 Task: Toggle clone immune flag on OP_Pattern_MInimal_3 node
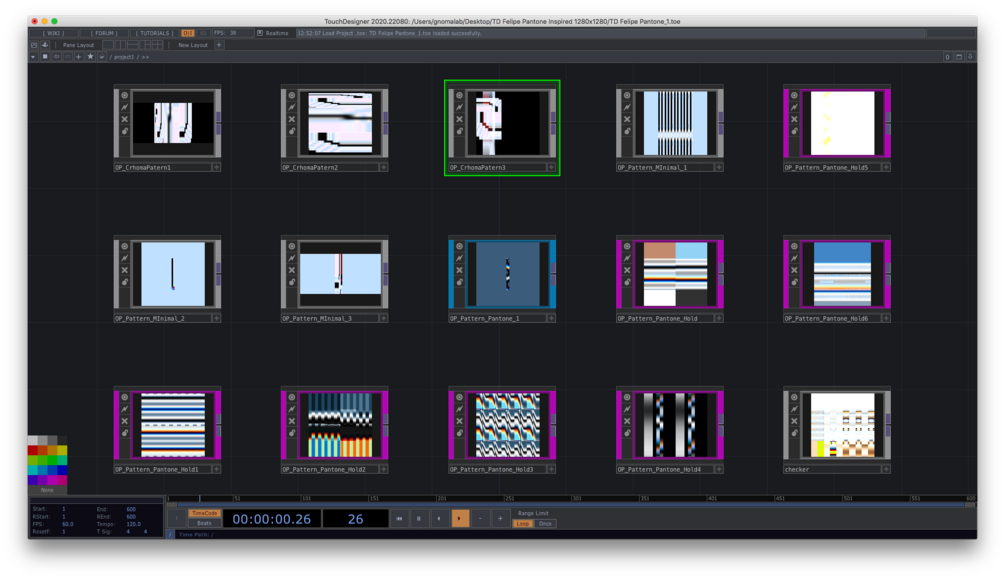tap(292, 258)
